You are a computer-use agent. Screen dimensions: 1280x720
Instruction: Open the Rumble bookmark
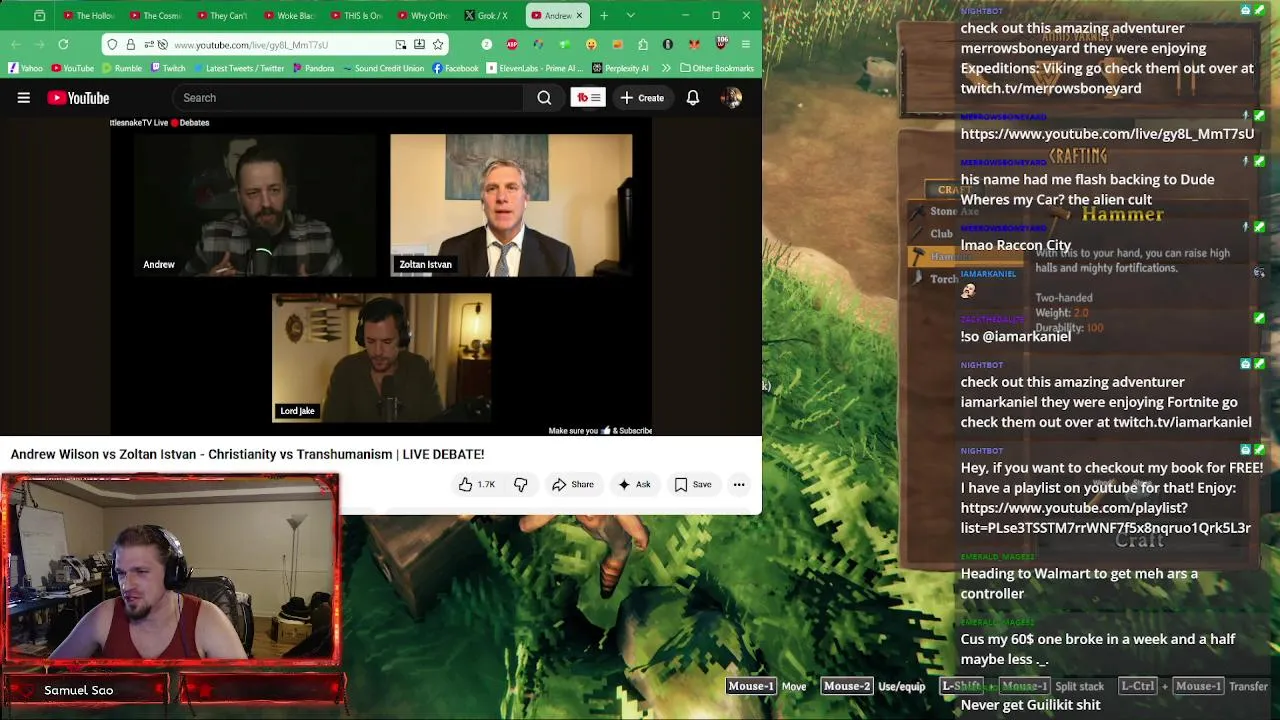(x=121, y=68)
